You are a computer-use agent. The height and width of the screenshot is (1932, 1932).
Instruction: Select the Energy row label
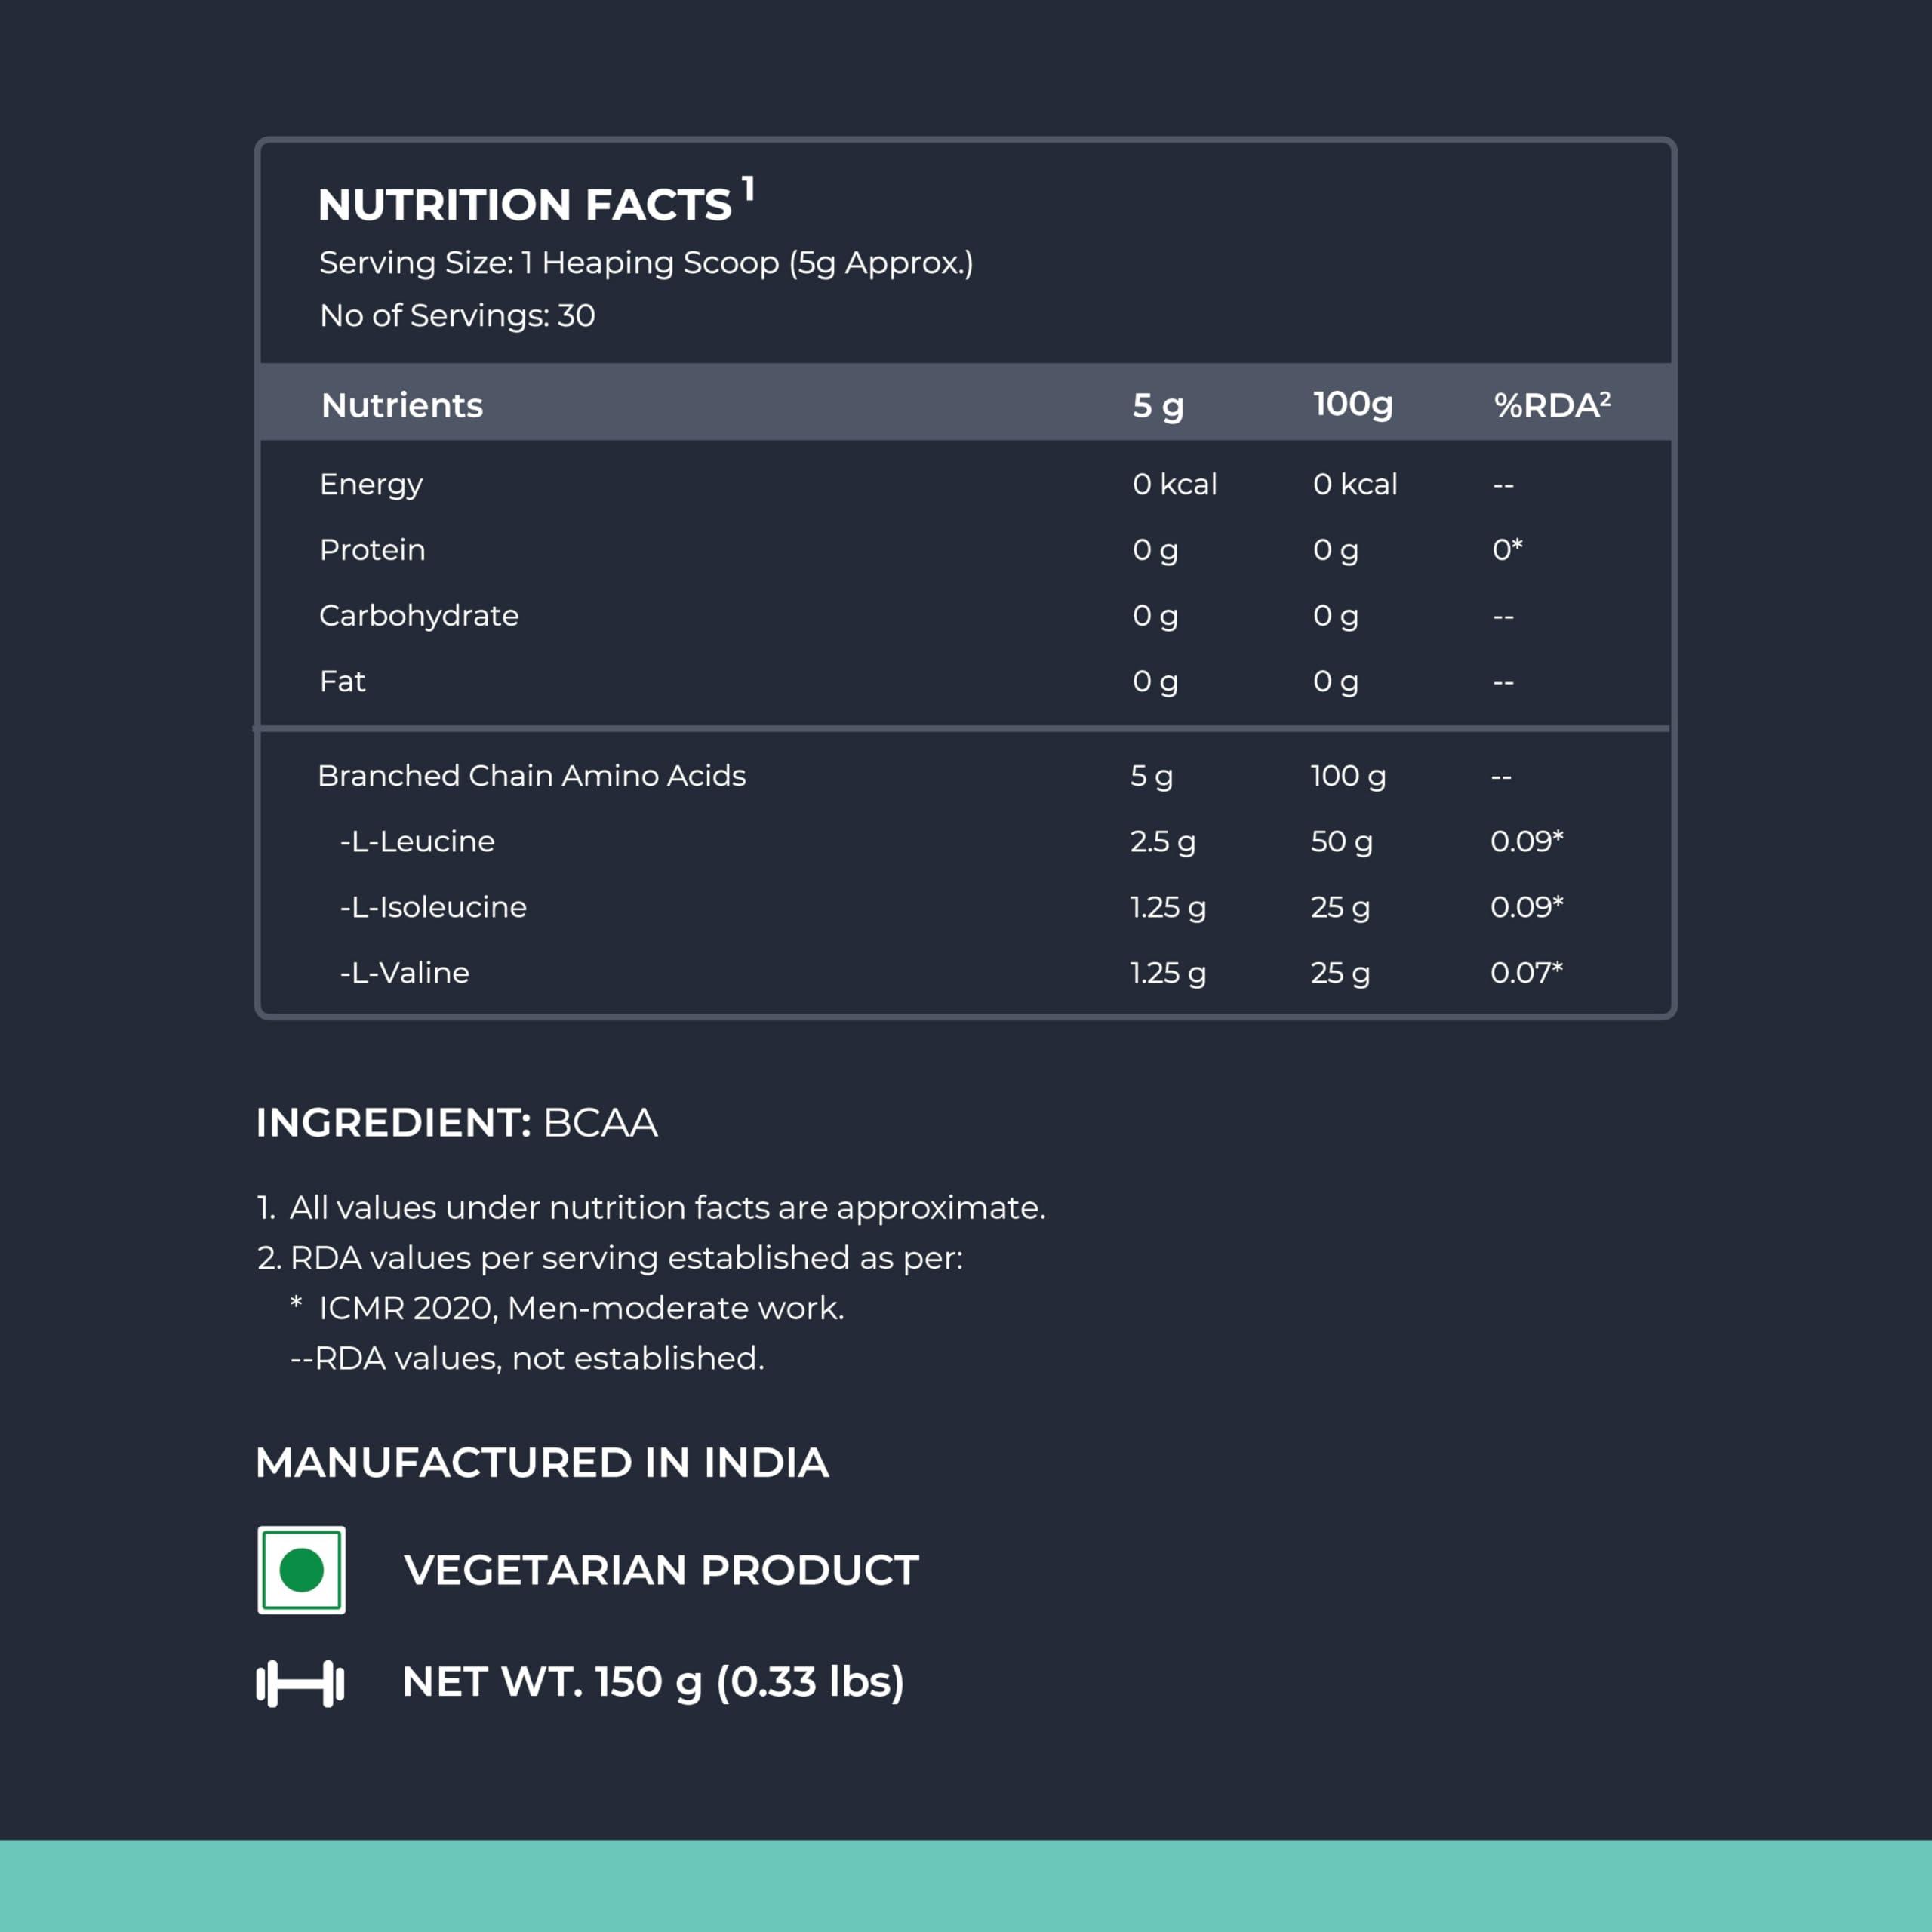click(371, 484)
